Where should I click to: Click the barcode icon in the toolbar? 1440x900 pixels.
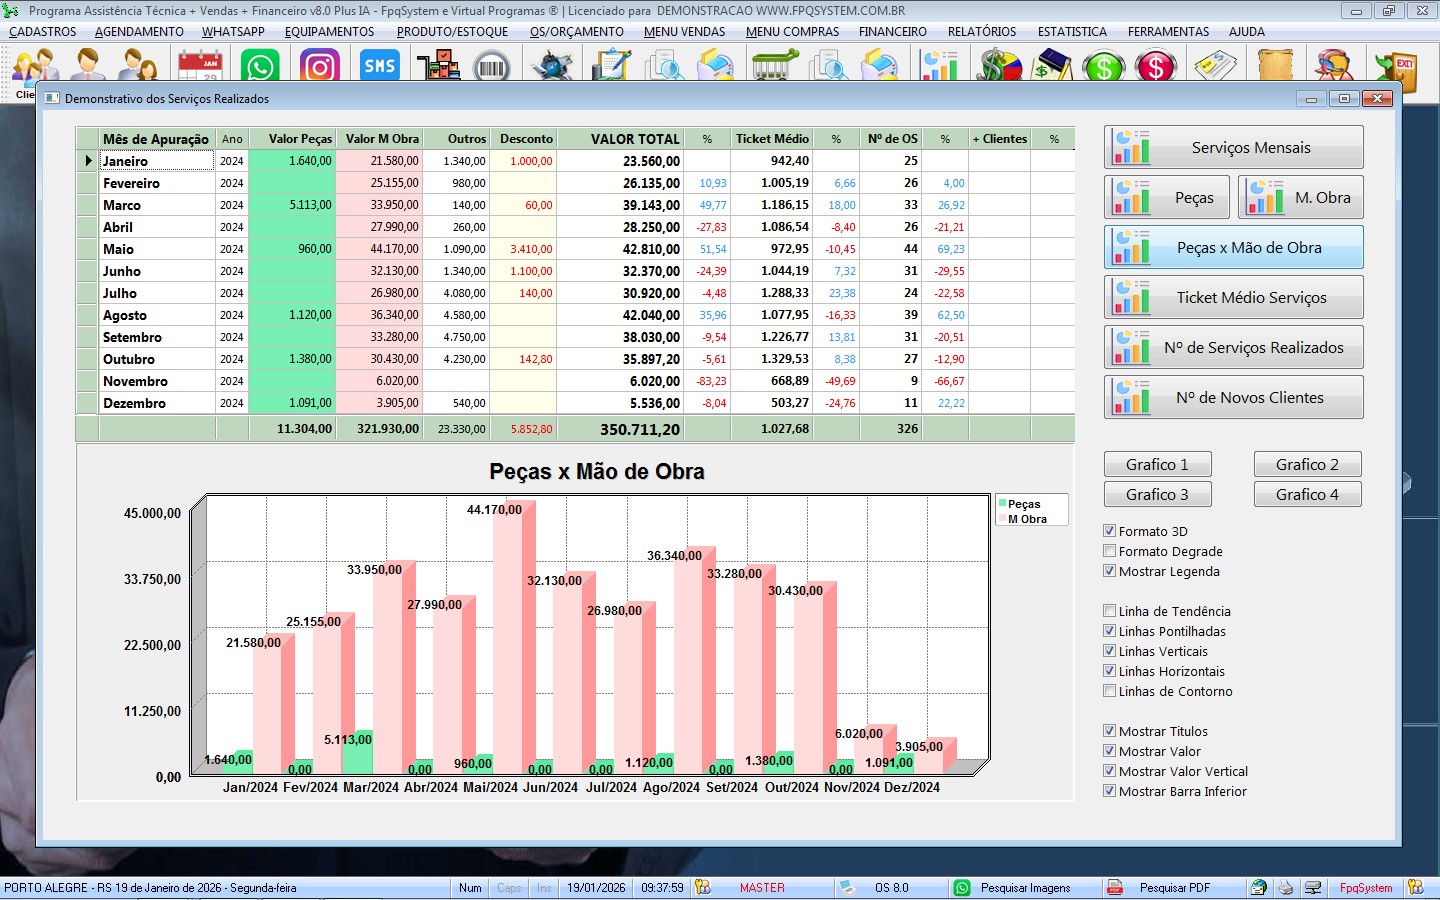[491, 67]
